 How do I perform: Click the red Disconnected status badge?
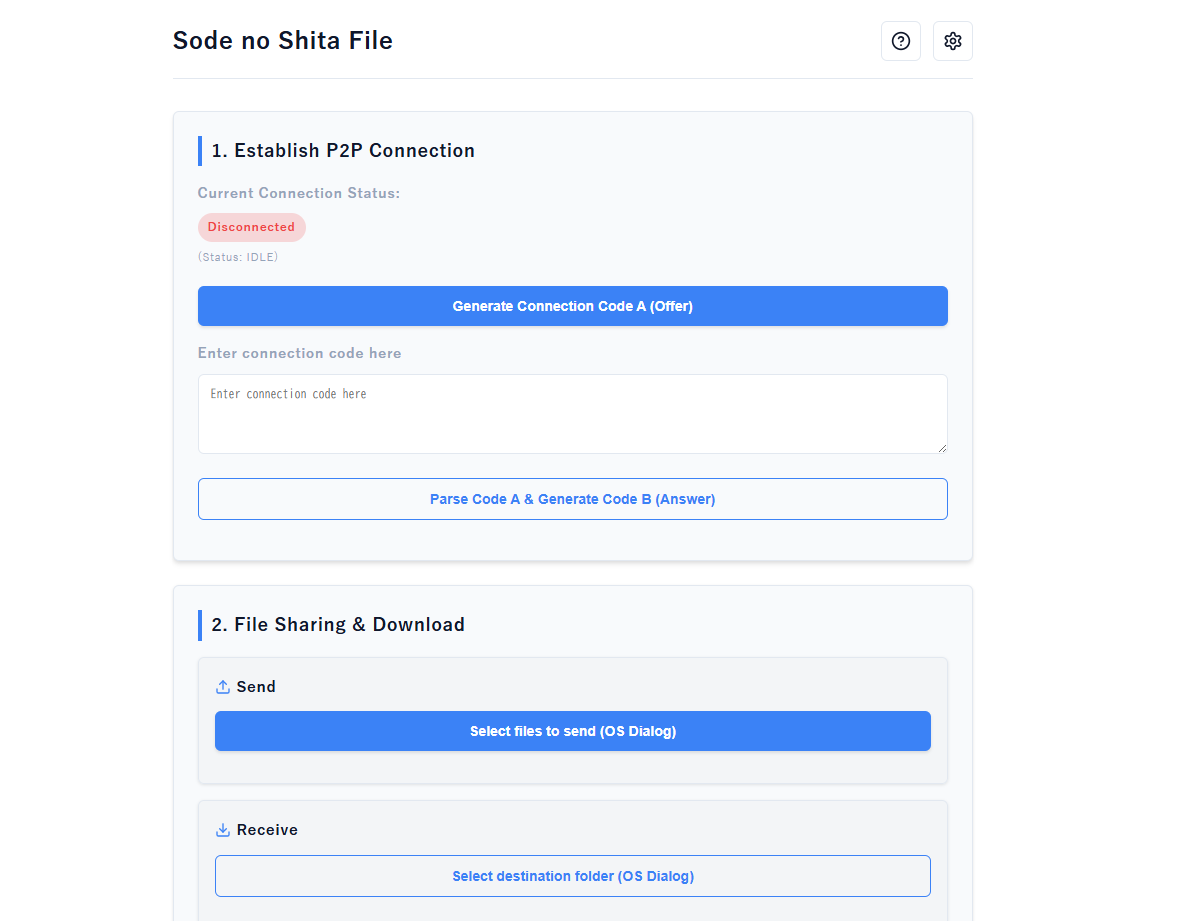point(251,227)
